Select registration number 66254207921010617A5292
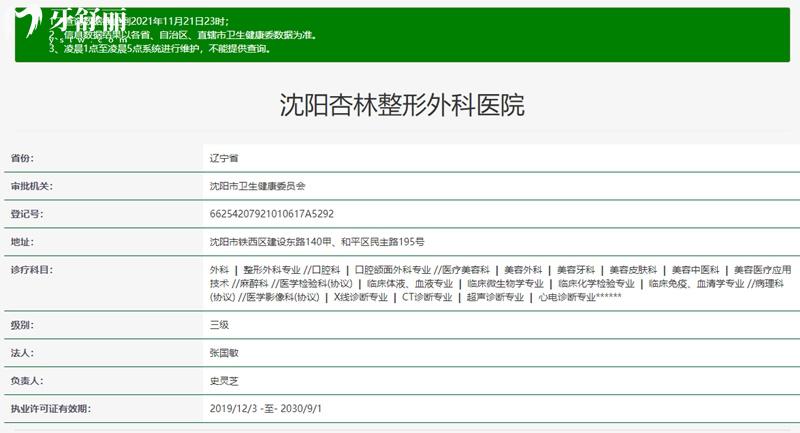The width and height of the screenshot is (800, 433). pos(272,214)
